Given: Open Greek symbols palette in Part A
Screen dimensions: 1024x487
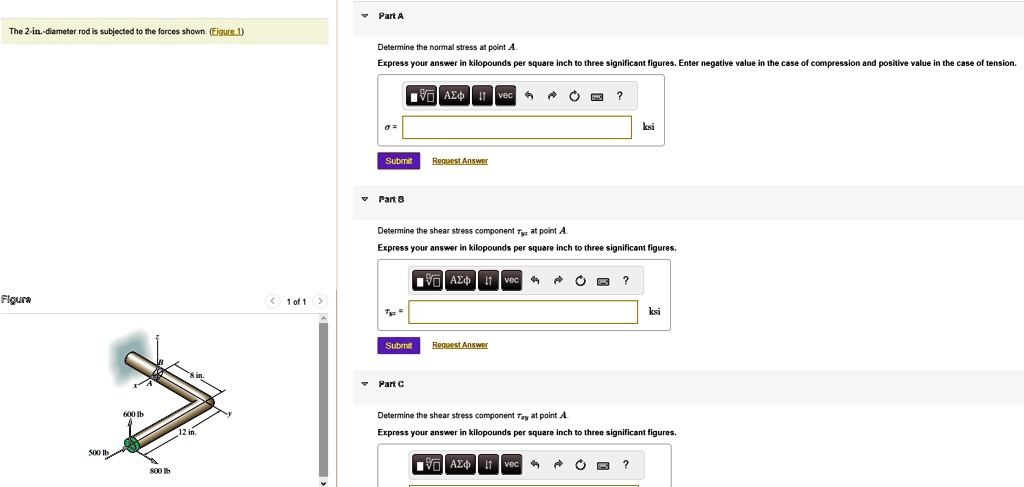Looking at the screenshot, I should 453,96.
